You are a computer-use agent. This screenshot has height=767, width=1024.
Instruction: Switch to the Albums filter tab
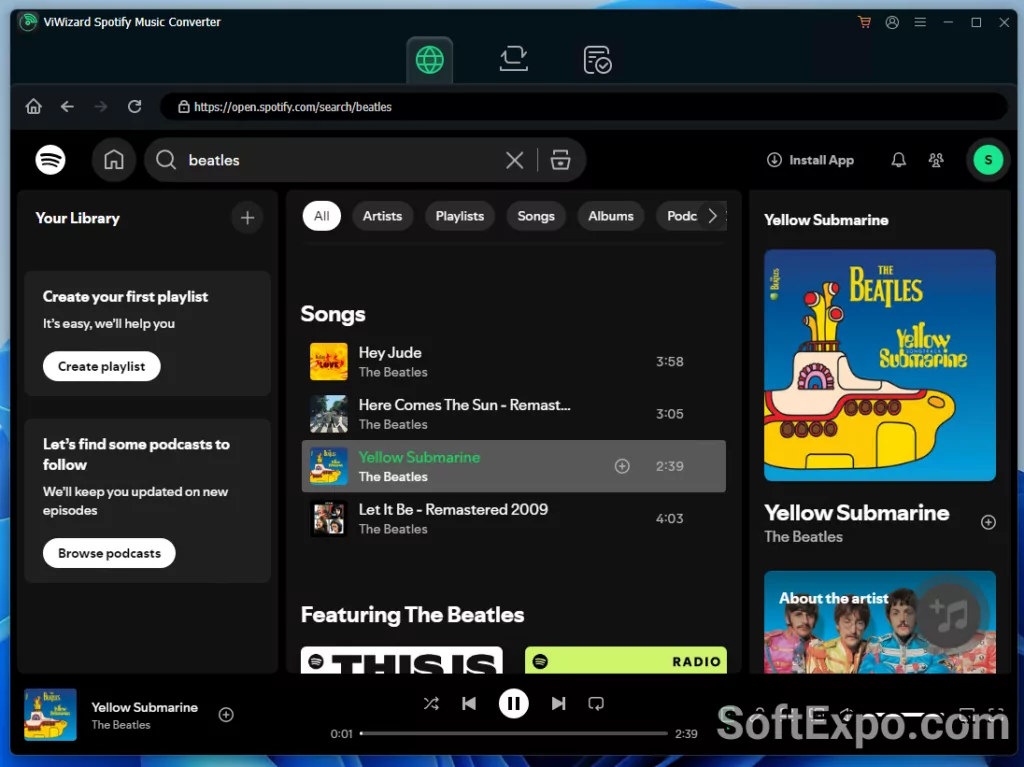(x=610, y=215)
